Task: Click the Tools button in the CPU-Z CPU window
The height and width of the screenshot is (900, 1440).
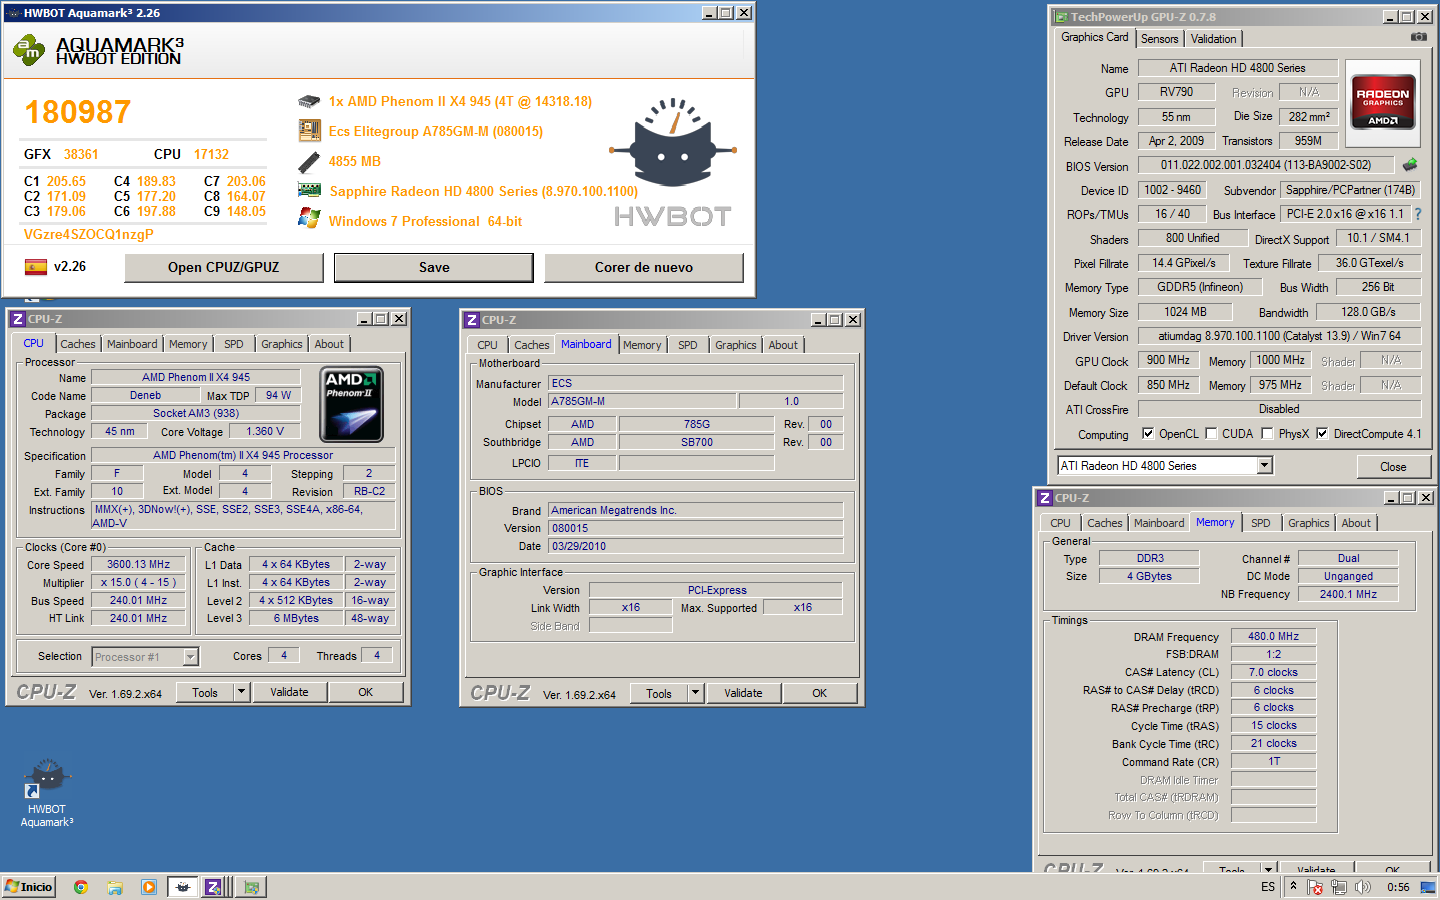Action: (x=205, y=692)
